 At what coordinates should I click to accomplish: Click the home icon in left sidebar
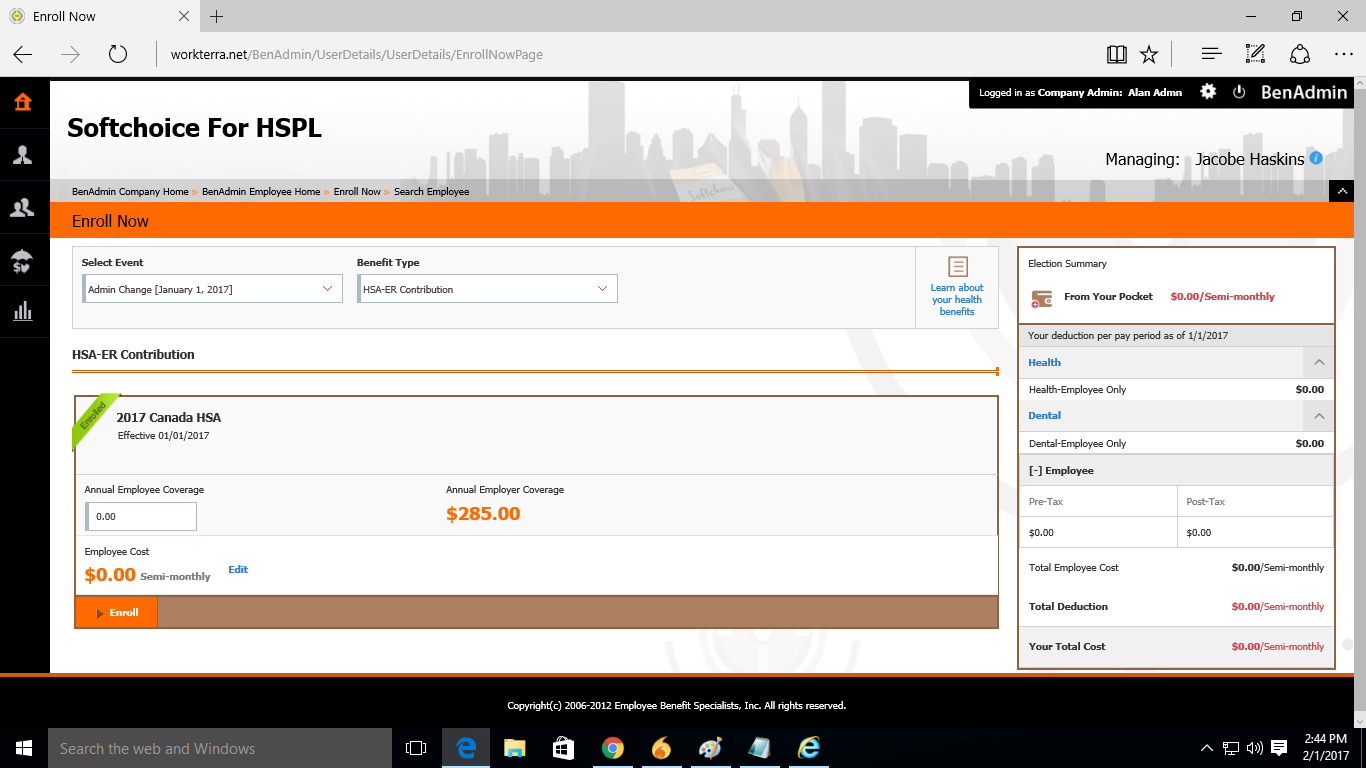(22, 102)
